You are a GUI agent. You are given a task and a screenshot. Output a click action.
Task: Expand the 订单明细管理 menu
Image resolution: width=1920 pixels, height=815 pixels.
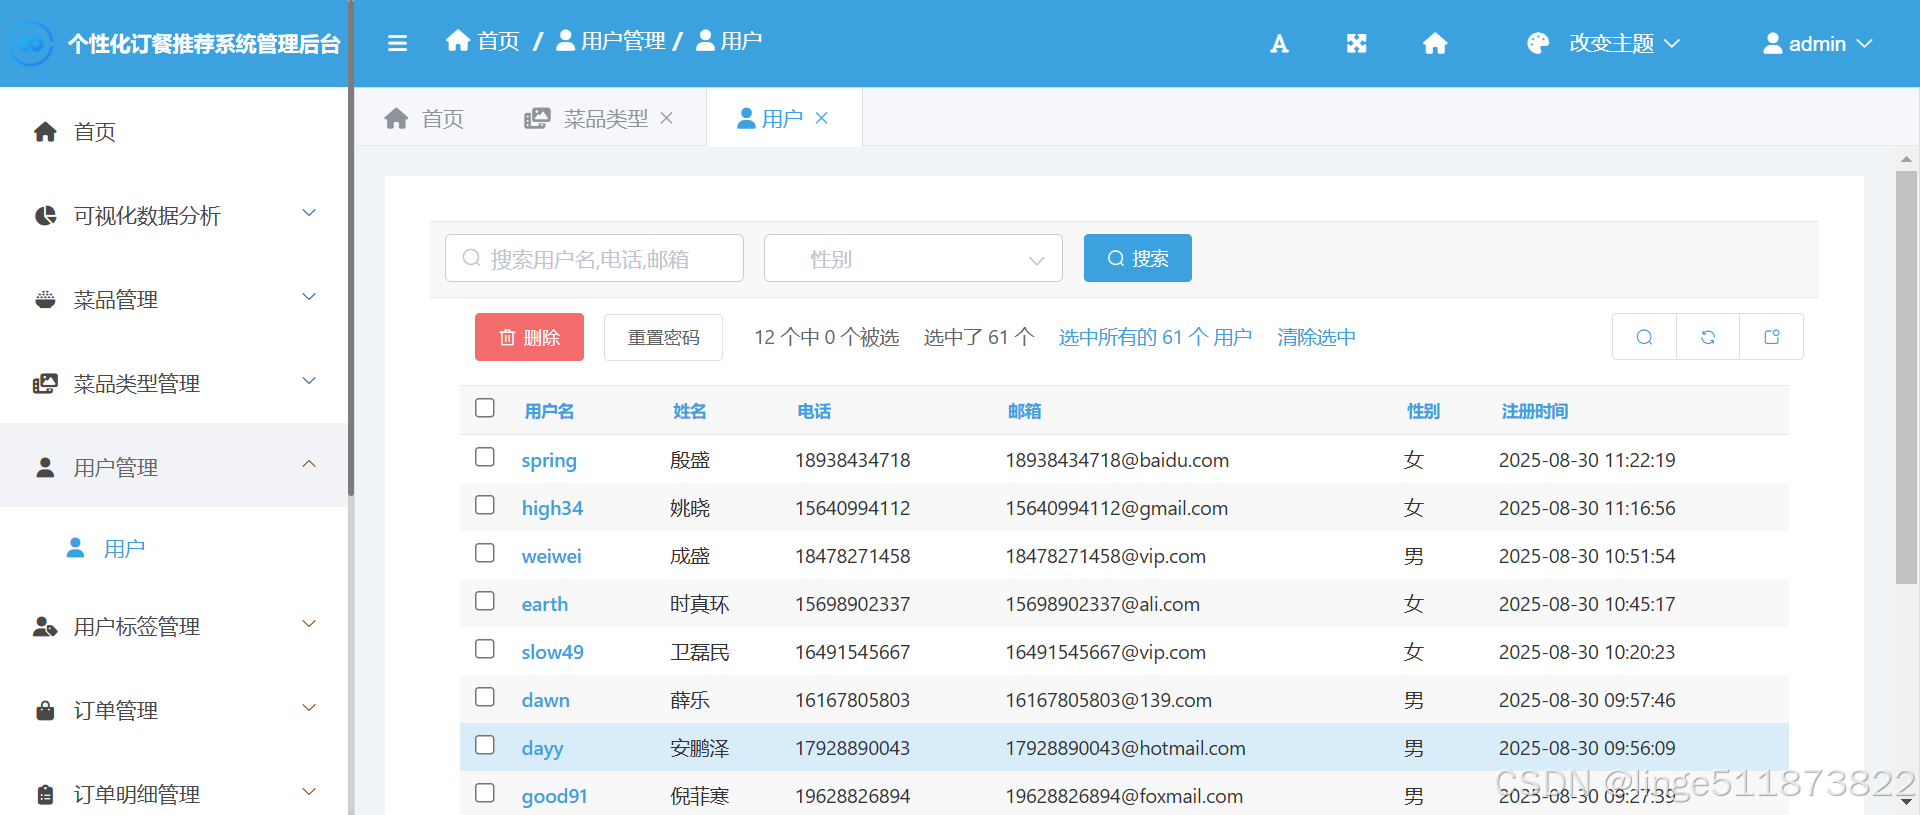click(310, 792)
